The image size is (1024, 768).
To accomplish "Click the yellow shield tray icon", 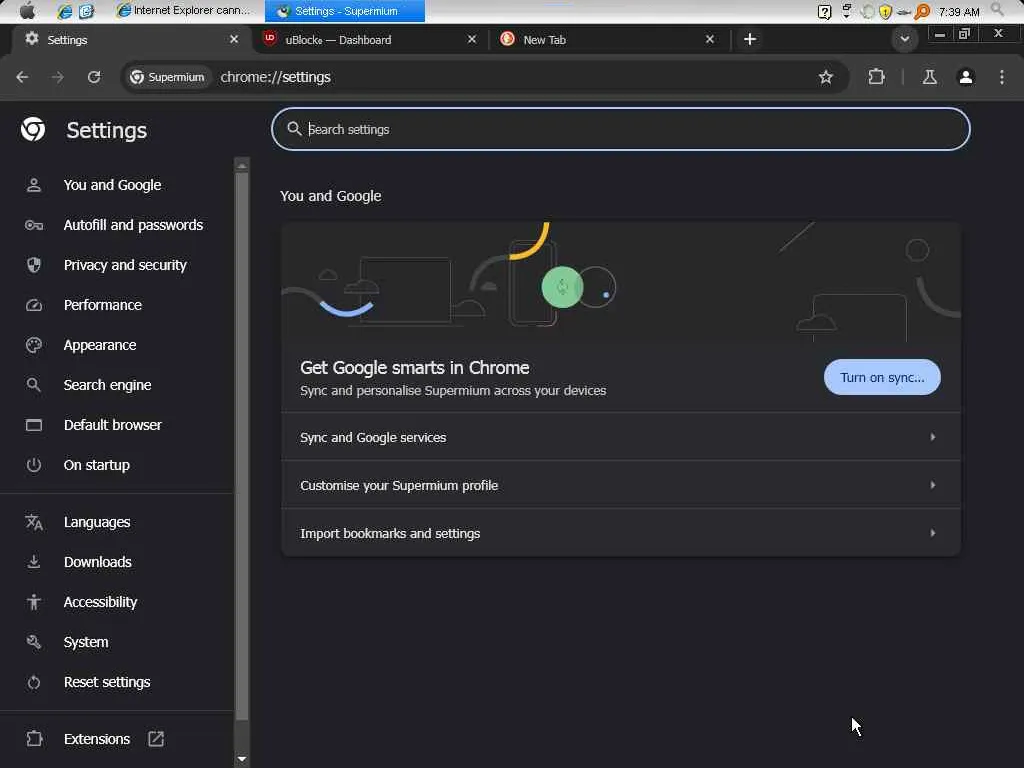I will coord(885,12).
